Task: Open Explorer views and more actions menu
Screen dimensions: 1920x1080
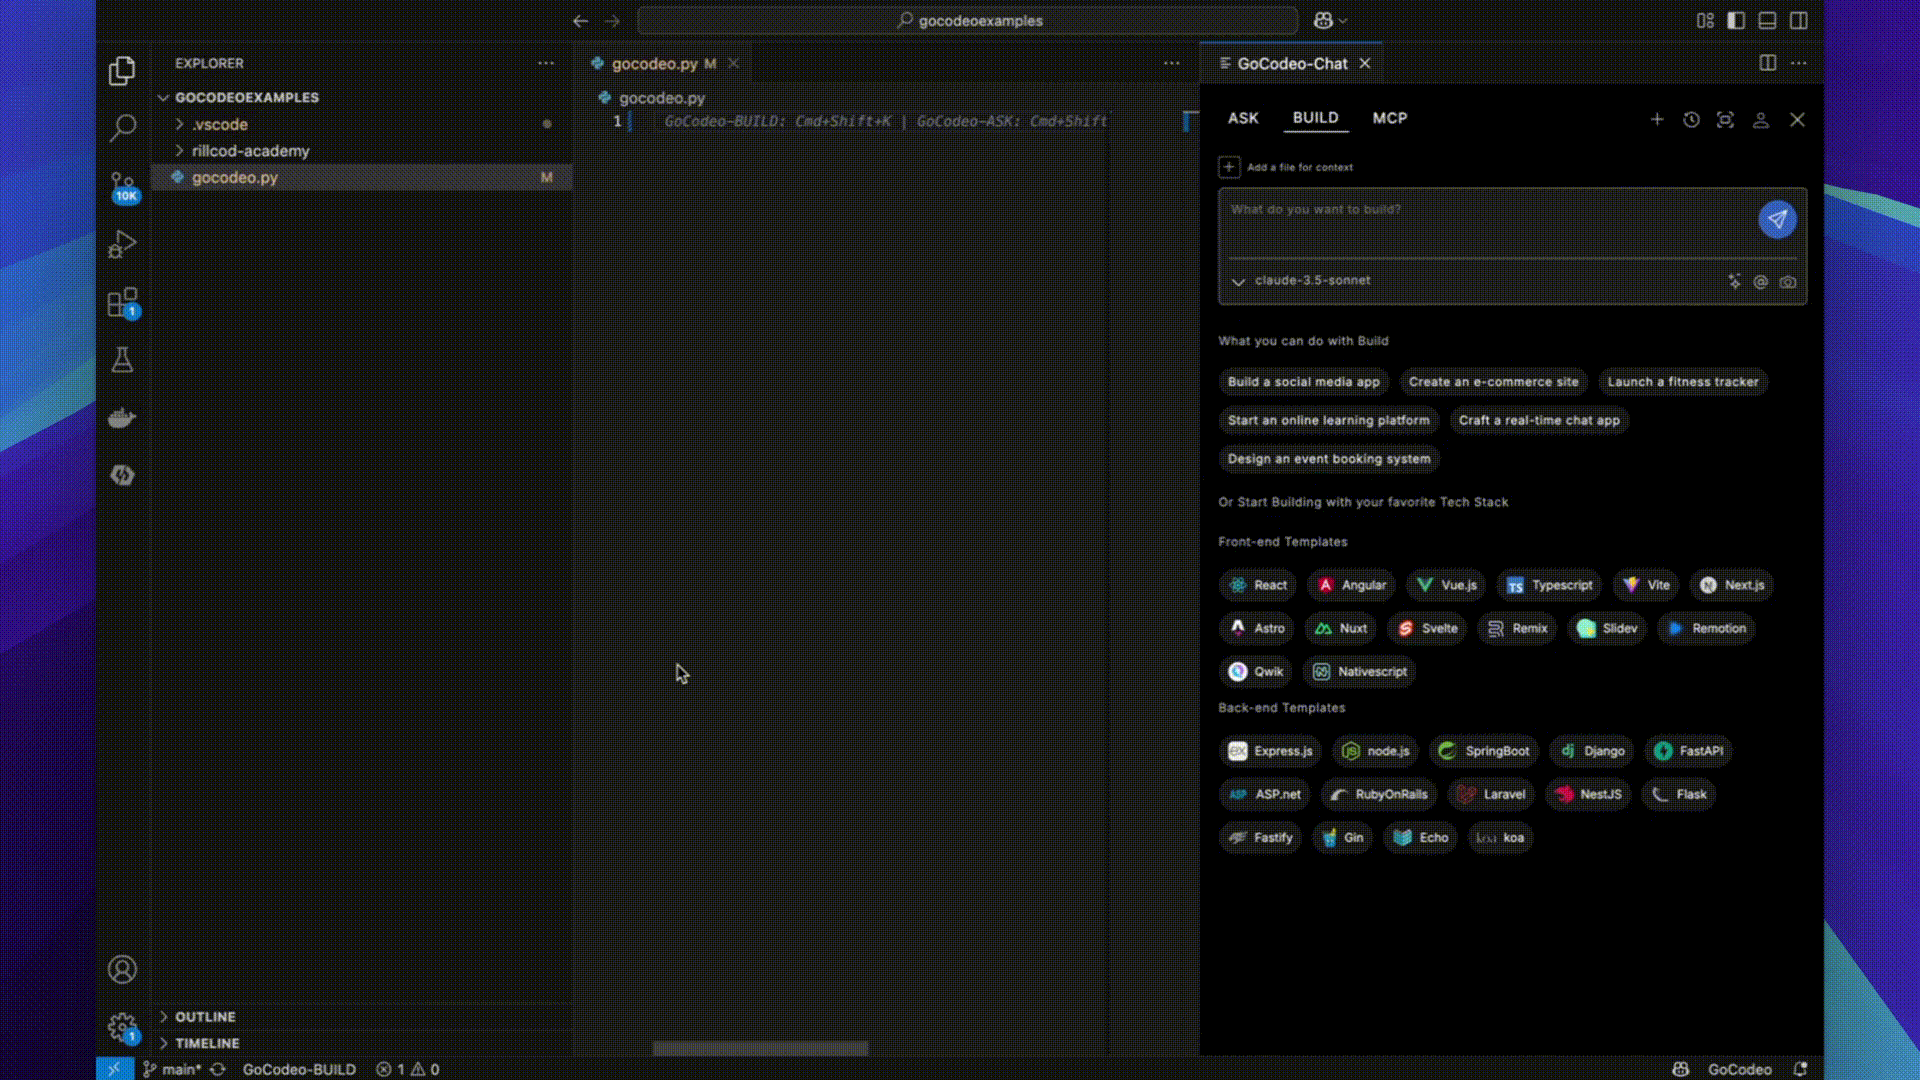Action: (x=546, y=63)
